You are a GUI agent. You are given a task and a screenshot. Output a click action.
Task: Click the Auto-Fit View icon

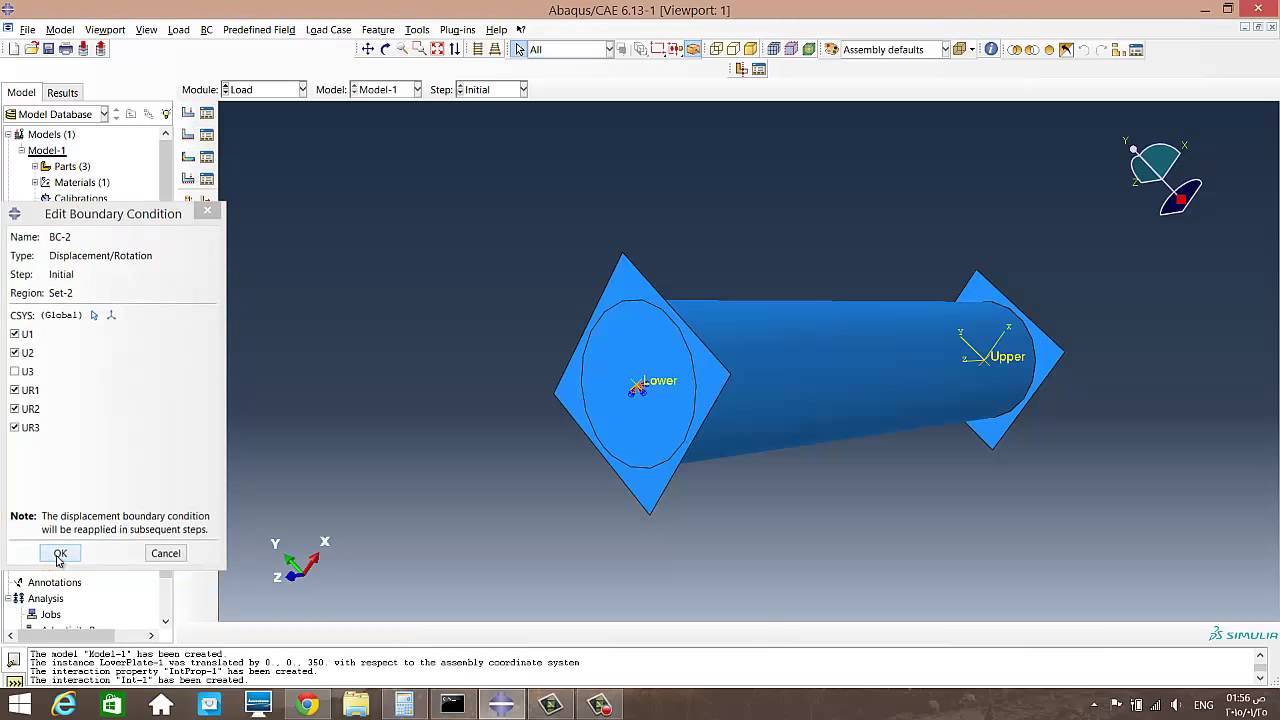tap(437, 49)
